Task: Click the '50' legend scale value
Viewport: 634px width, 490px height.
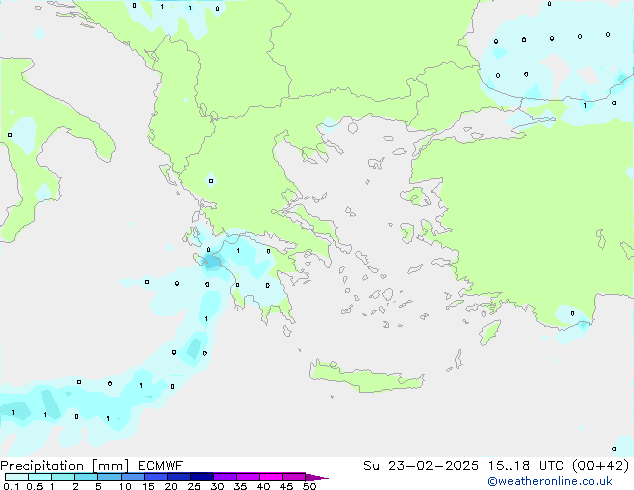Action: [x=309, y=486]
